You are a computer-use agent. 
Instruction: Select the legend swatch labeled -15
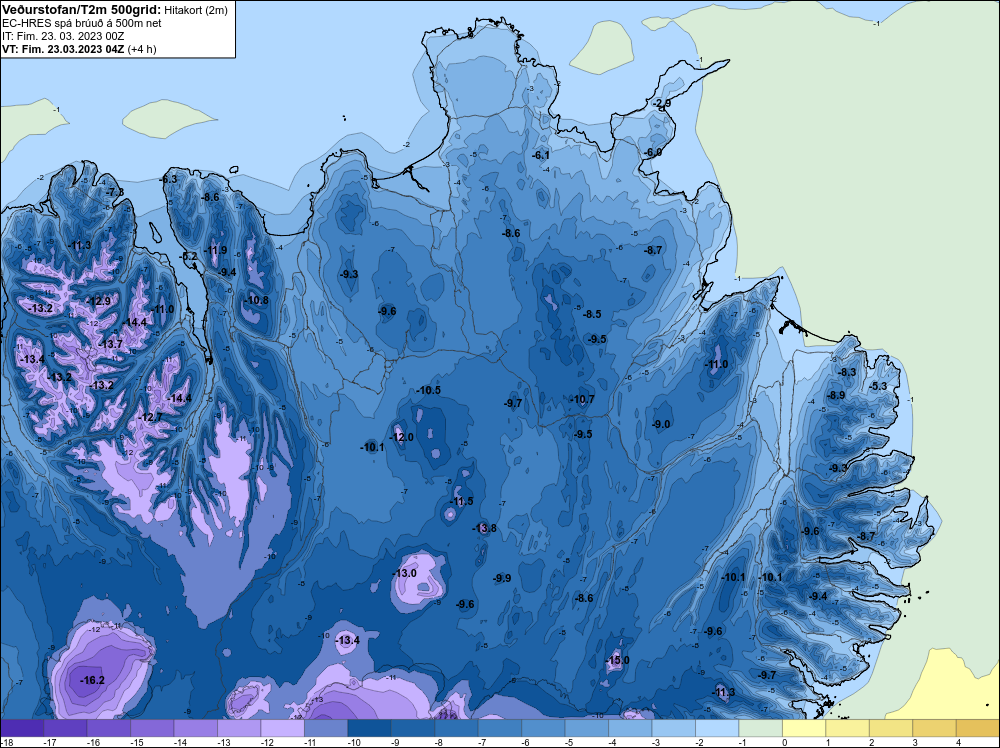point(152,728)
